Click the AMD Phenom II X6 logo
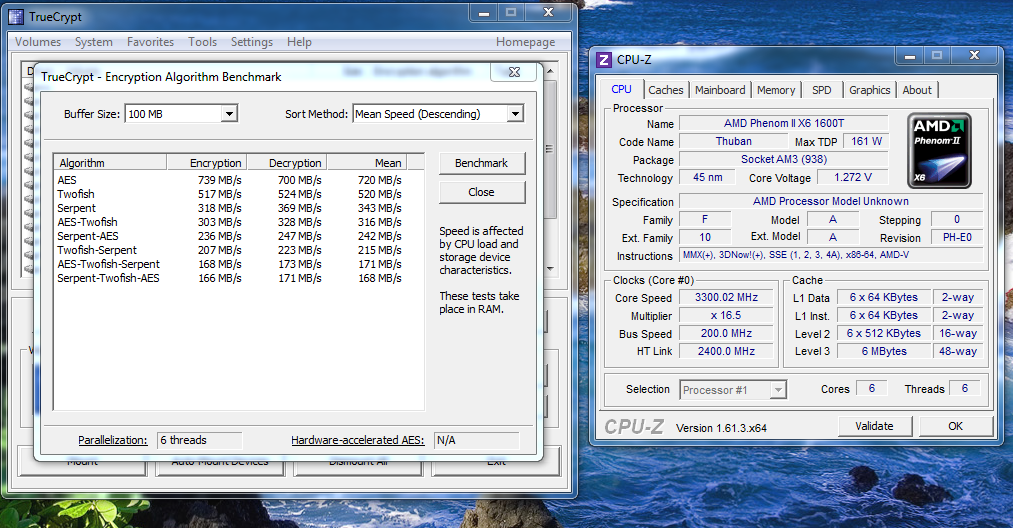 pos(939,151)
